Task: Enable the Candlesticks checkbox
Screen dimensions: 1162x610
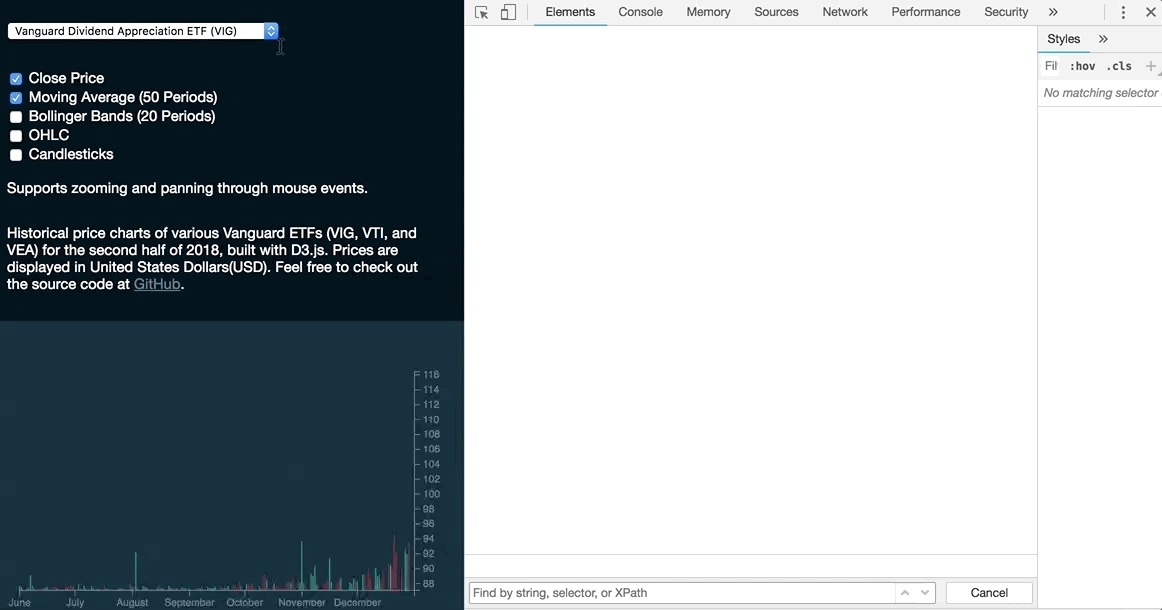Action: coord(16,155)
